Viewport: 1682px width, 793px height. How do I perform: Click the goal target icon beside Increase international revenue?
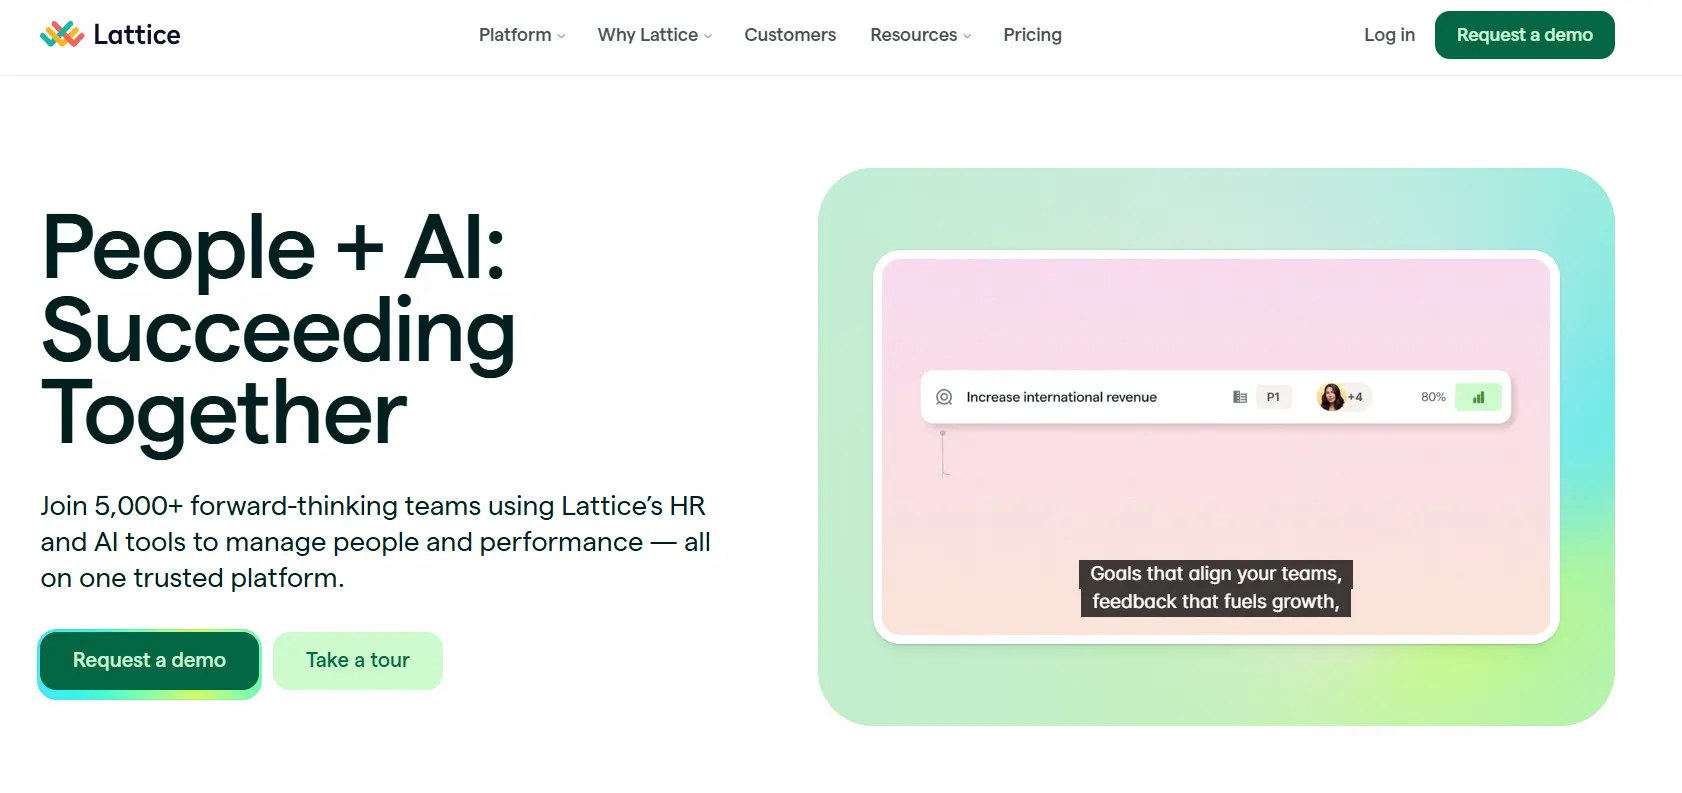[x=944, y=397]
